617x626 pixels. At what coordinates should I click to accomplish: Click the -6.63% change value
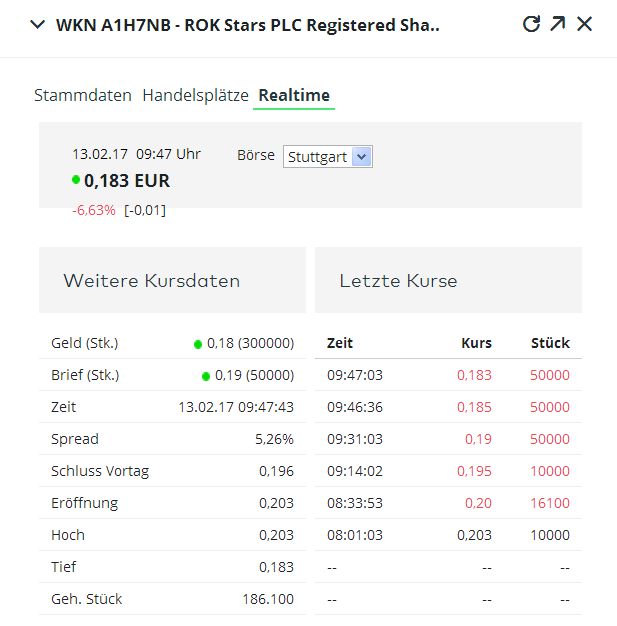tap(94, 210)
